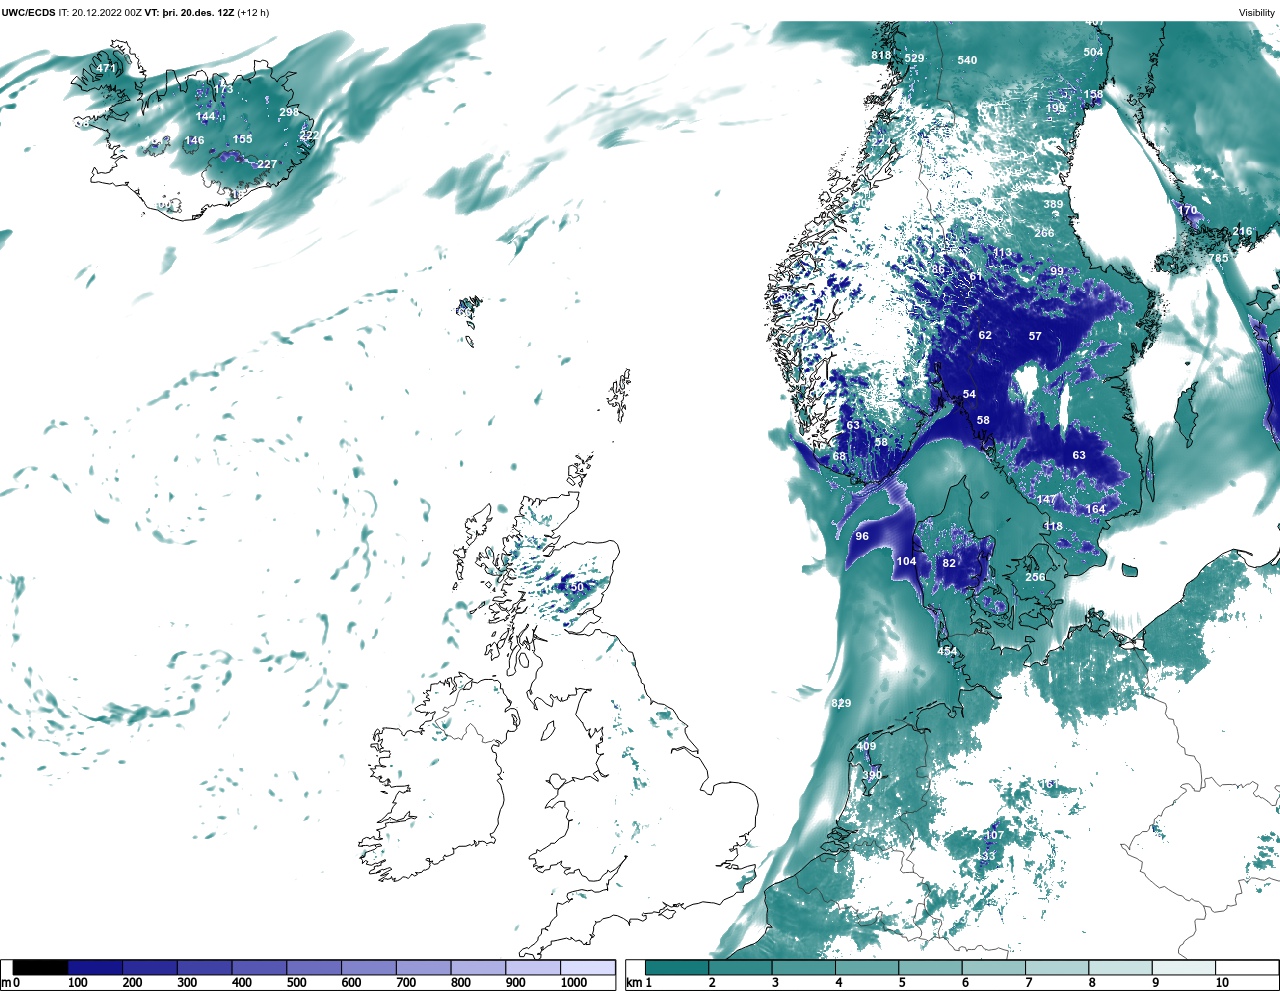
Task: Click the '818' value near northern Norway
Action: pos(881,55)
